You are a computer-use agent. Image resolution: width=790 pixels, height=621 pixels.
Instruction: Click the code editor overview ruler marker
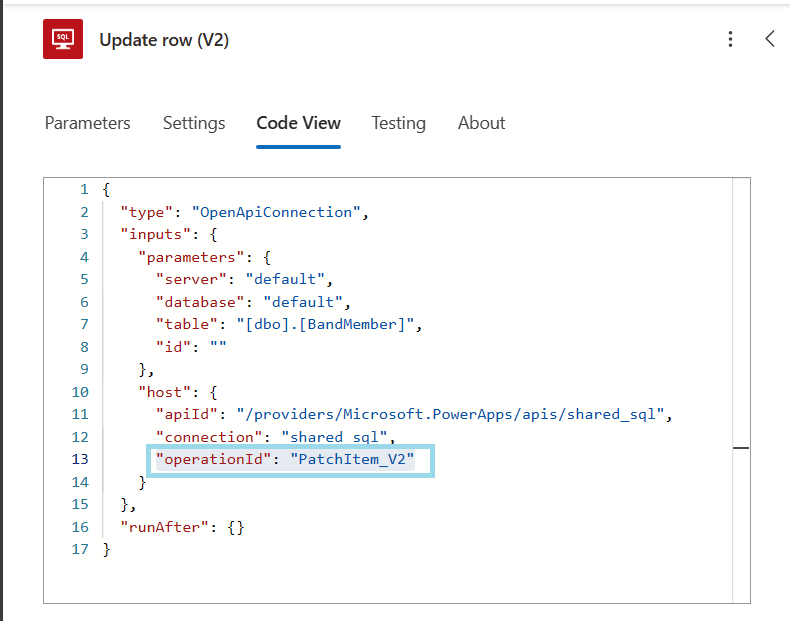[741, 447]
